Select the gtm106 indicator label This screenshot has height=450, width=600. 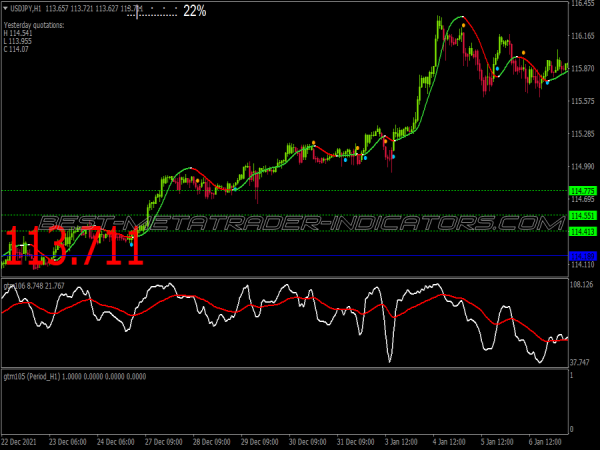(x=15, y=286)
